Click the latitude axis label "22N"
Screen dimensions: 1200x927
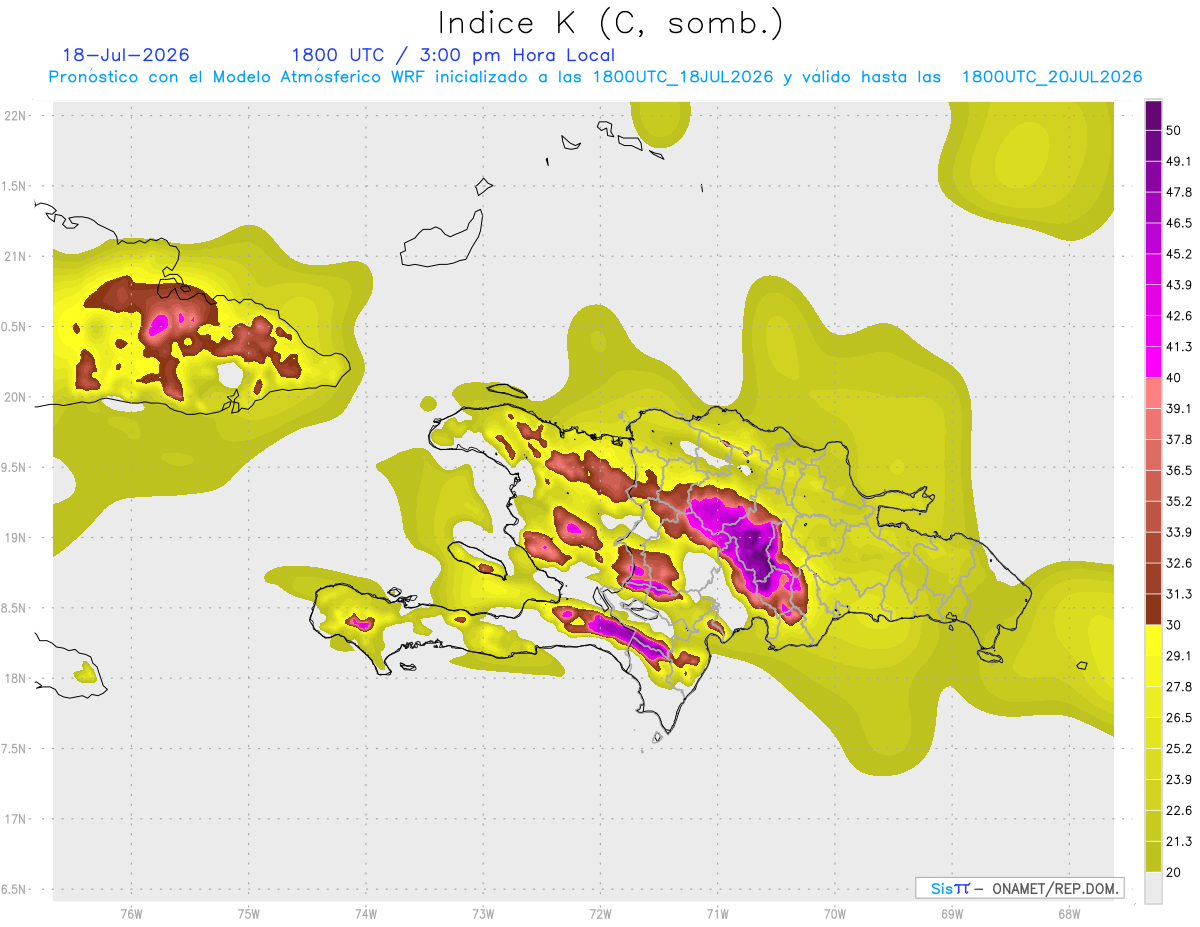(17, 115)
